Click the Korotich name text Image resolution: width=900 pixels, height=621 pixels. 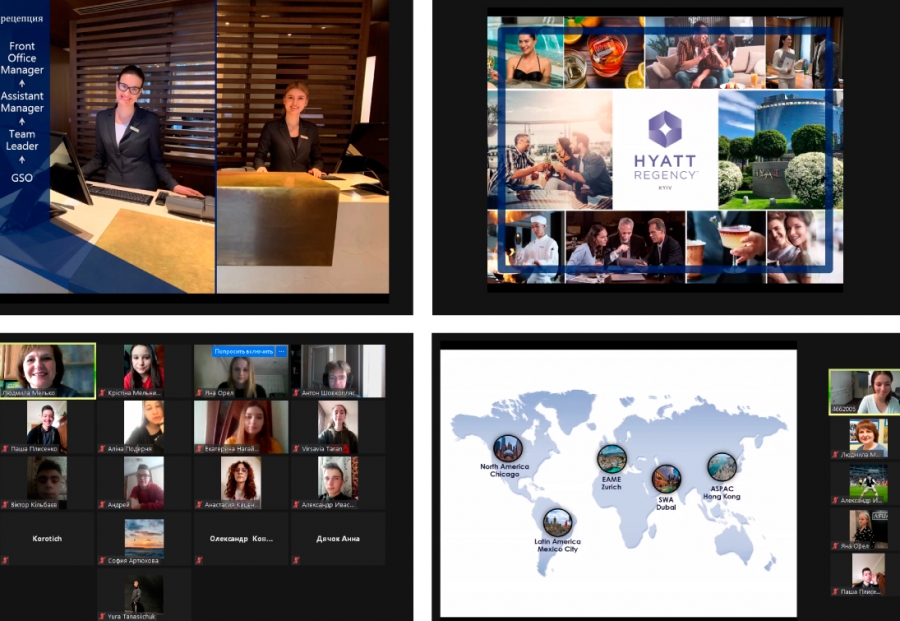coord(47,539)
